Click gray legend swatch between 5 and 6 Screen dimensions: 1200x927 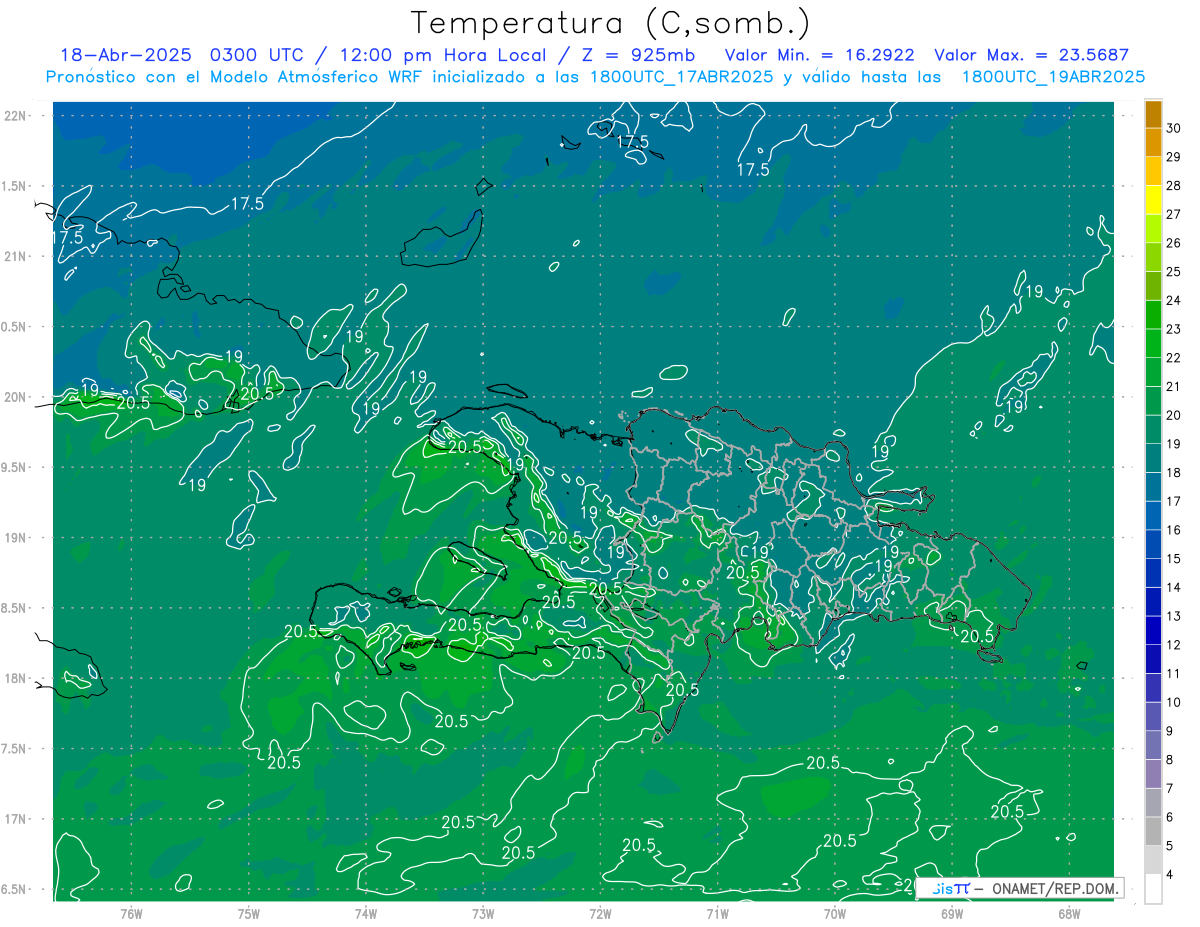[1153, 832]
